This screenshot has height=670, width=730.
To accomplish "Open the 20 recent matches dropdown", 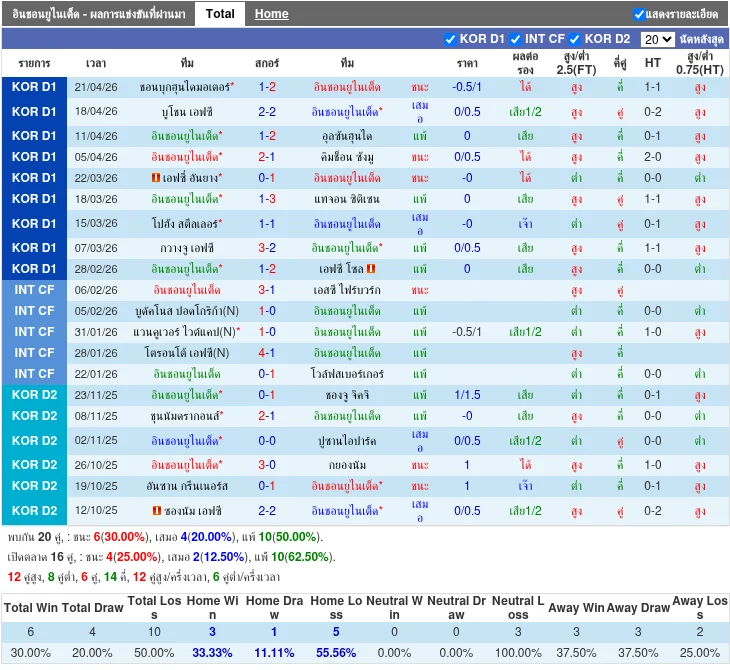I will click(x=656, y=39).
